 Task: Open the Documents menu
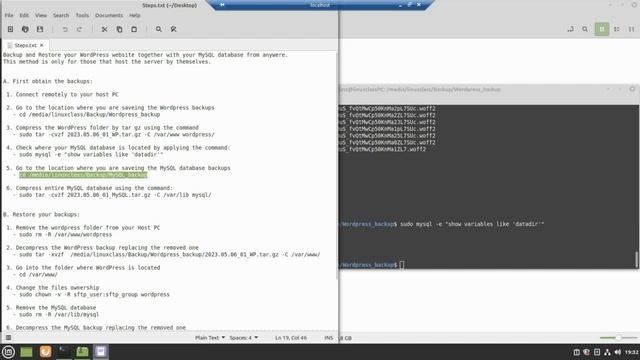[109, 15]
